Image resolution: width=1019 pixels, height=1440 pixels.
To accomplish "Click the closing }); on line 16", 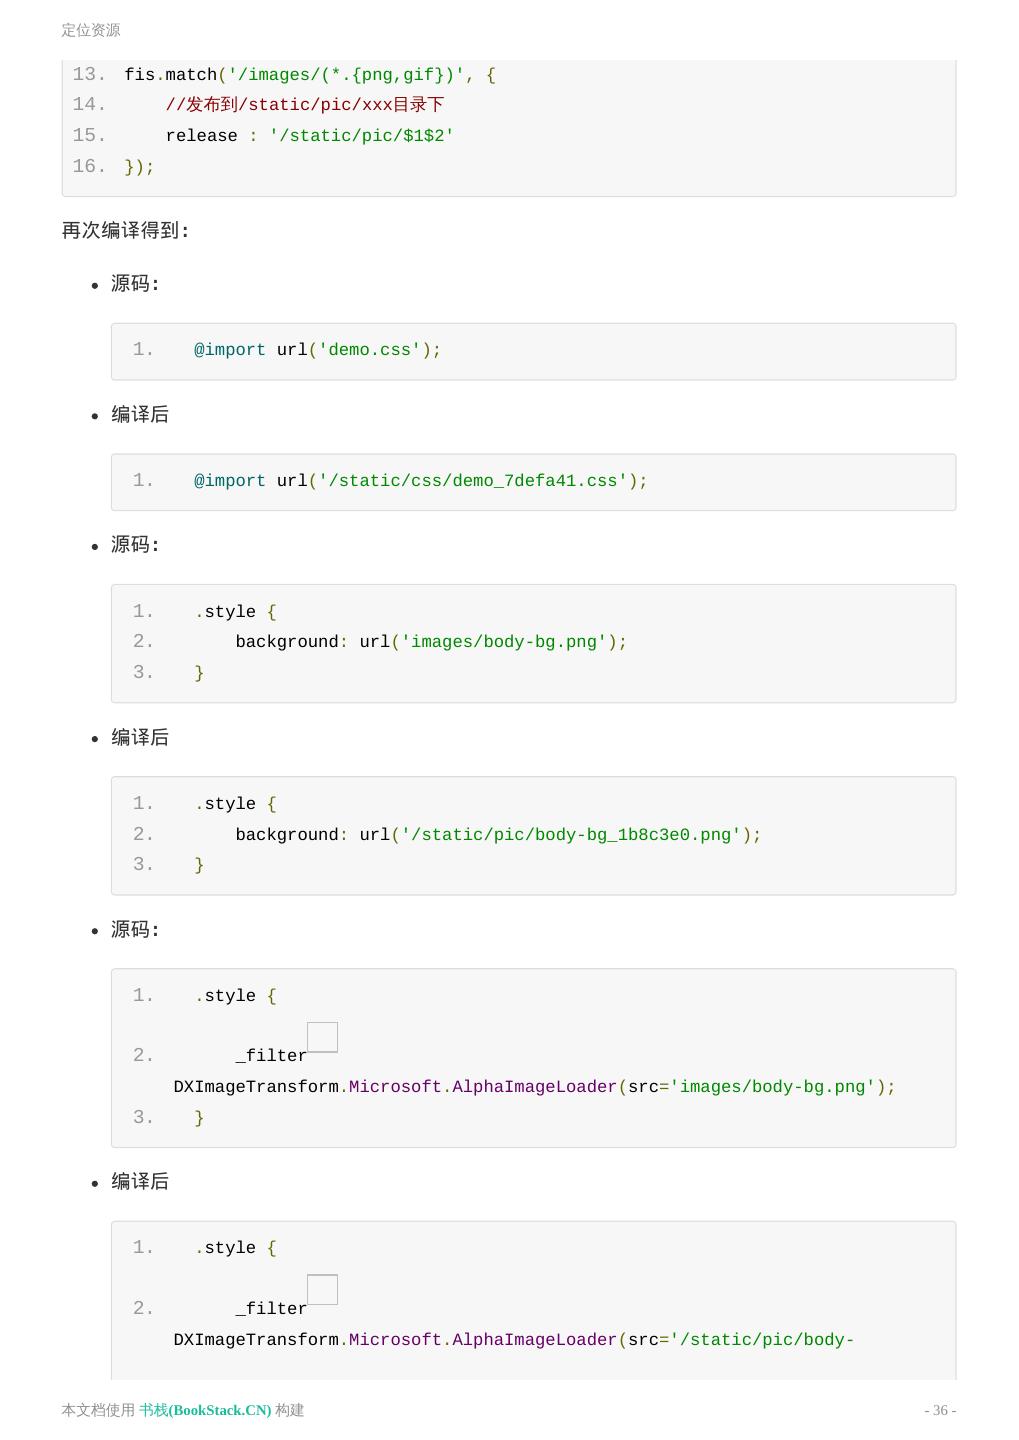I will [x=139, y=167].
